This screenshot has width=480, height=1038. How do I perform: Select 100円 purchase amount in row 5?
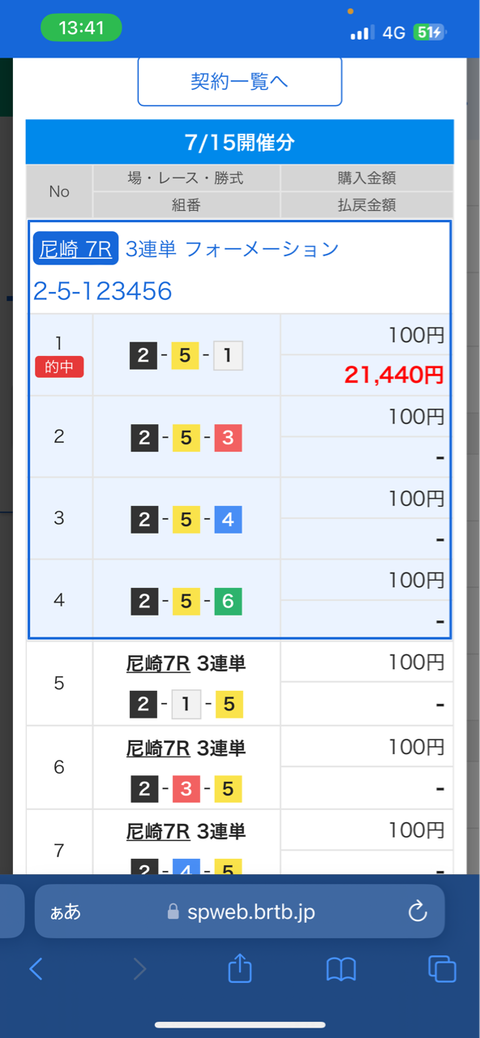pos(416,662)
